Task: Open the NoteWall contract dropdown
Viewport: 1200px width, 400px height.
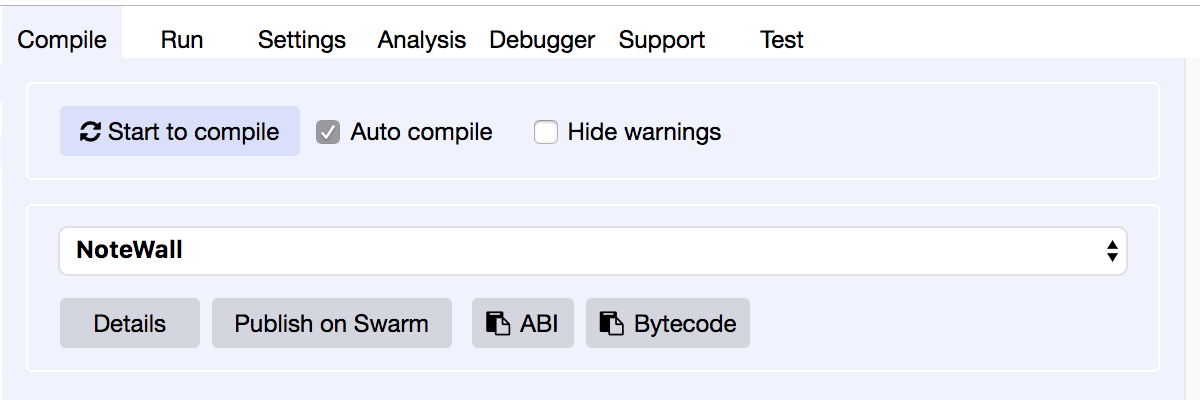Action: tap(593, 250)
